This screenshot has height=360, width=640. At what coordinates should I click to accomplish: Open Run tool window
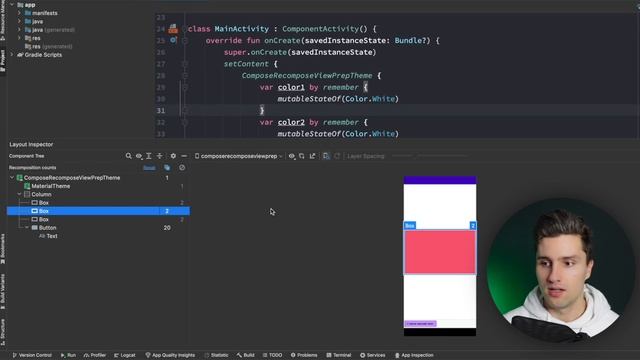(68, 355)
